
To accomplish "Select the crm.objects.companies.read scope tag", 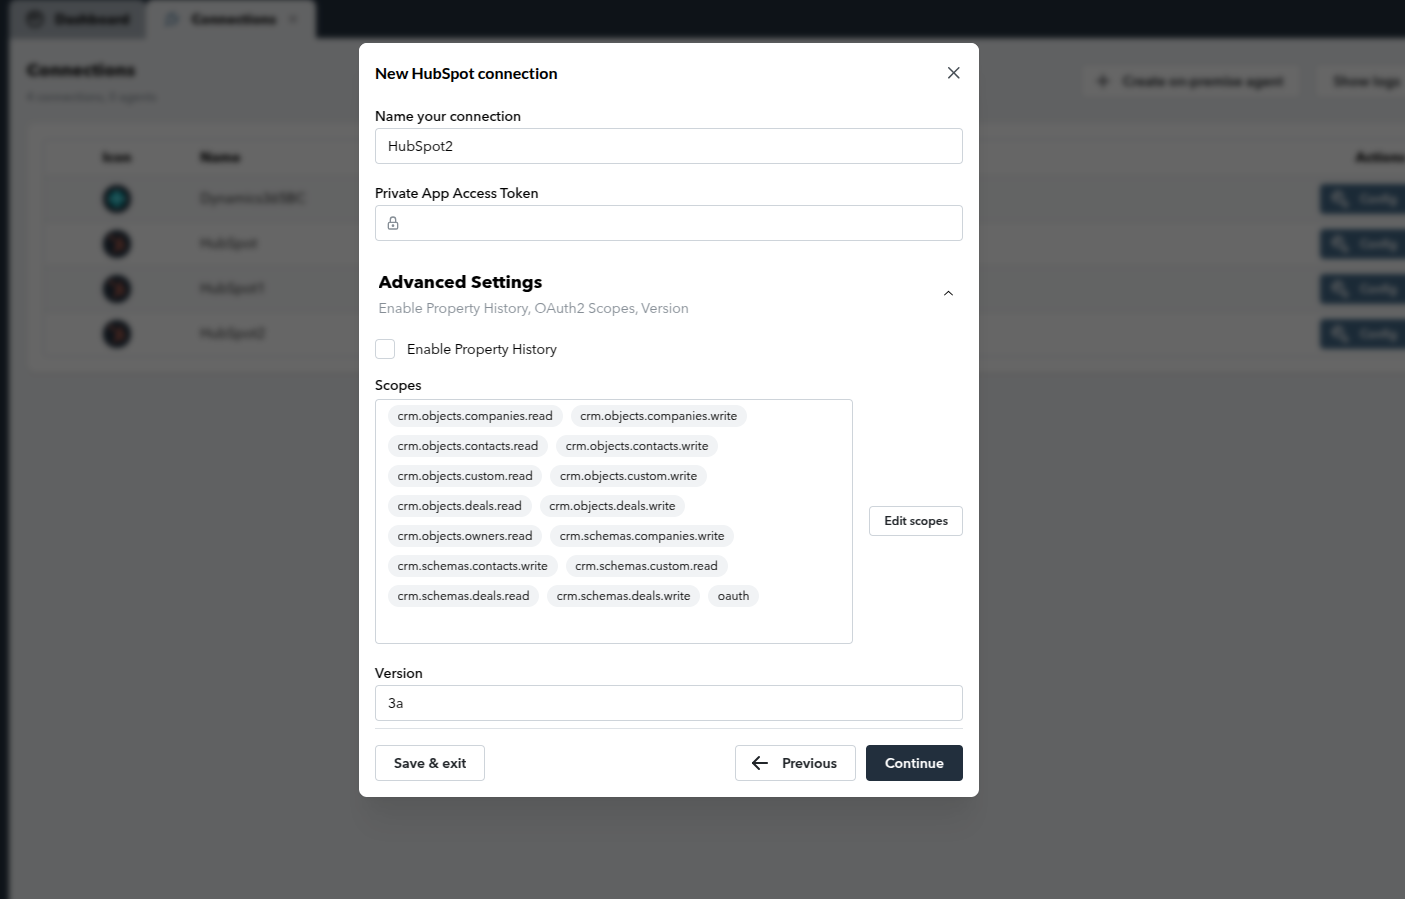I will click(475, 416).
